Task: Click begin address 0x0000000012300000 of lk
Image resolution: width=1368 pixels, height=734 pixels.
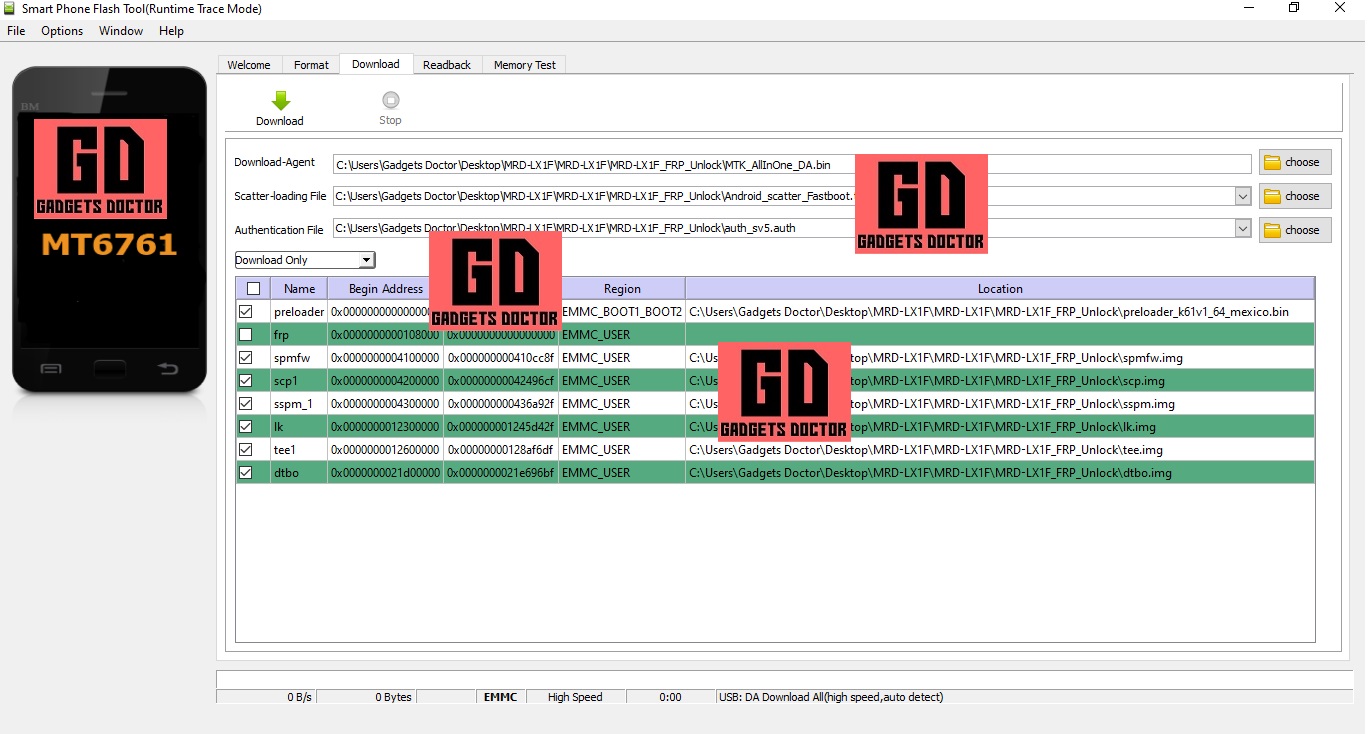Action: coord(385,427)
